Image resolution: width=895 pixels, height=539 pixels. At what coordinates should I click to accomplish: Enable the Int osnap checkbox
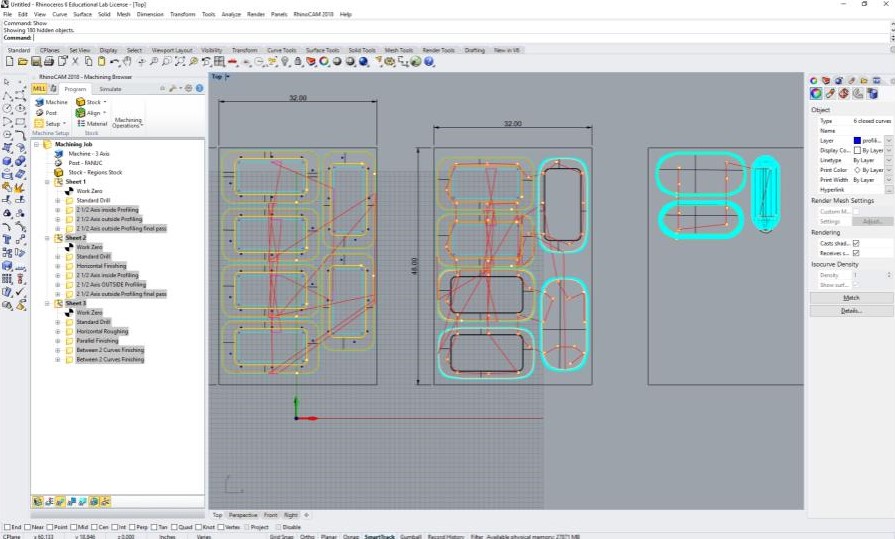coord(114,527)
